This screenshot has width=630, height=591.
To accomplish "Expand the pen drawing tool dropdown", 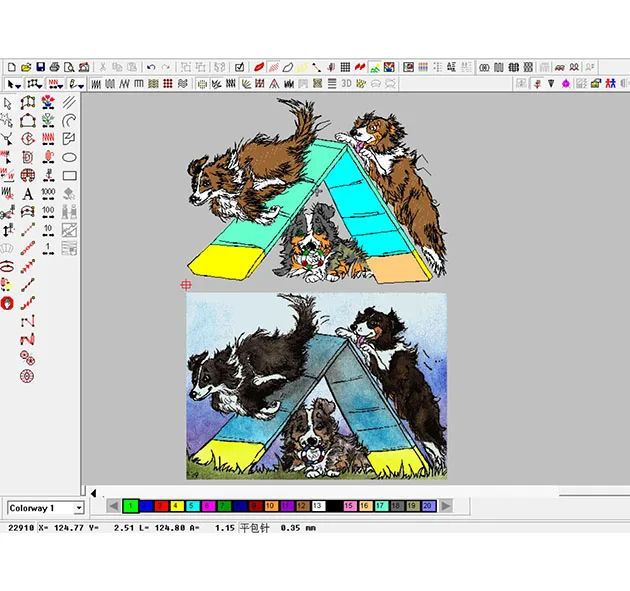I will point(80,84).
